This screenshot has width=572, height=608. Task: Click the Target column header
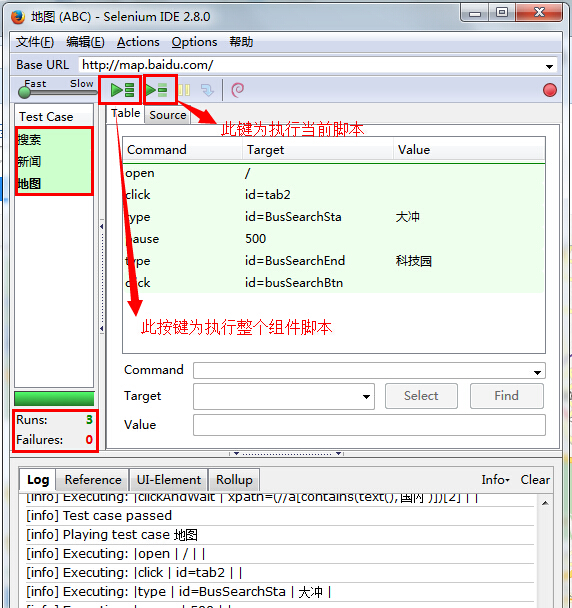(318, 150)
